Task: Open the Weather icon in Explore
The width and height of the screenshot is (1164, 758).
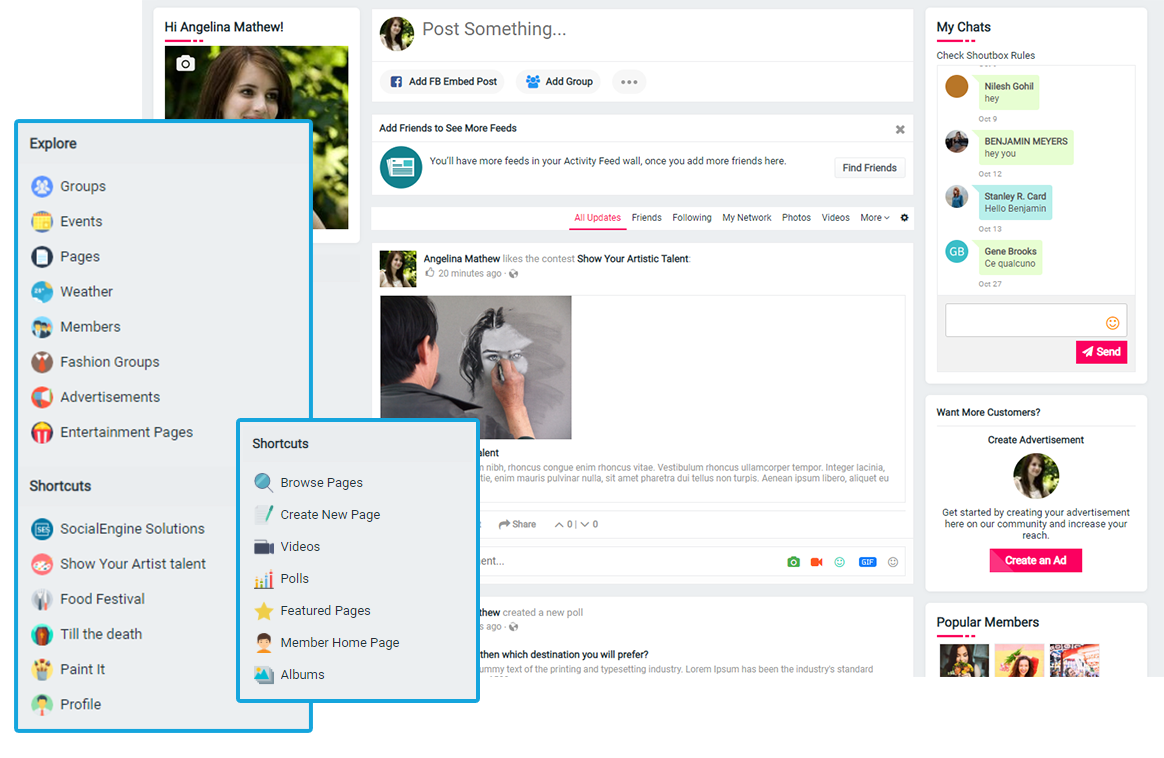Action: (x=41, y=292)
